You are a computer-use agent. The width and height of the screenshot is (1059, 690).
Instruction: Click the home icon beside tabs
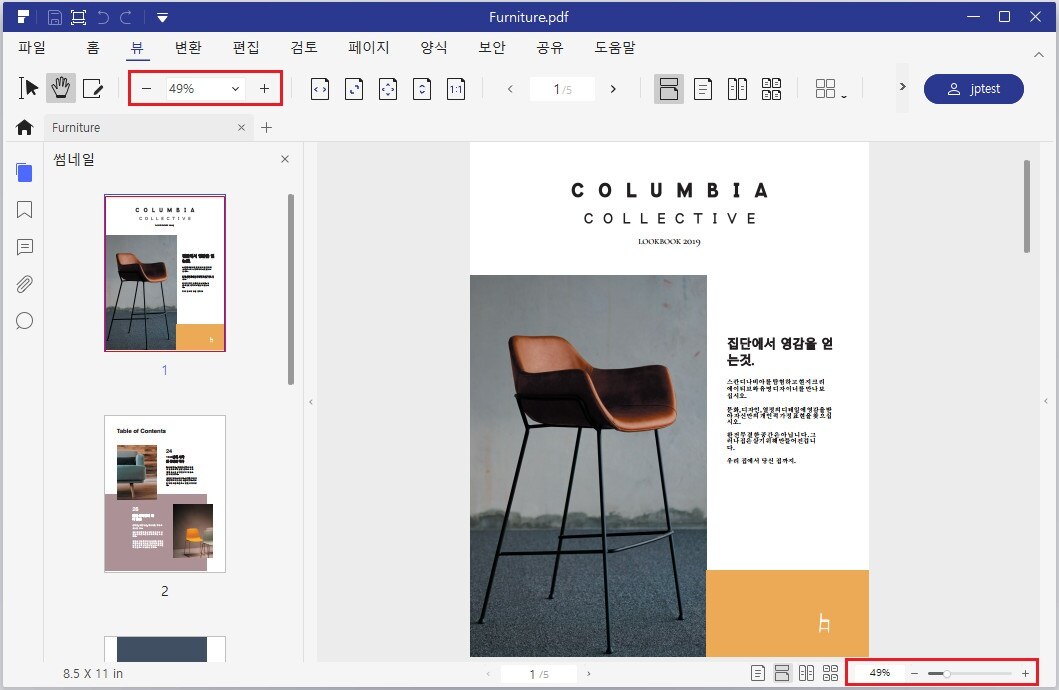24,127
